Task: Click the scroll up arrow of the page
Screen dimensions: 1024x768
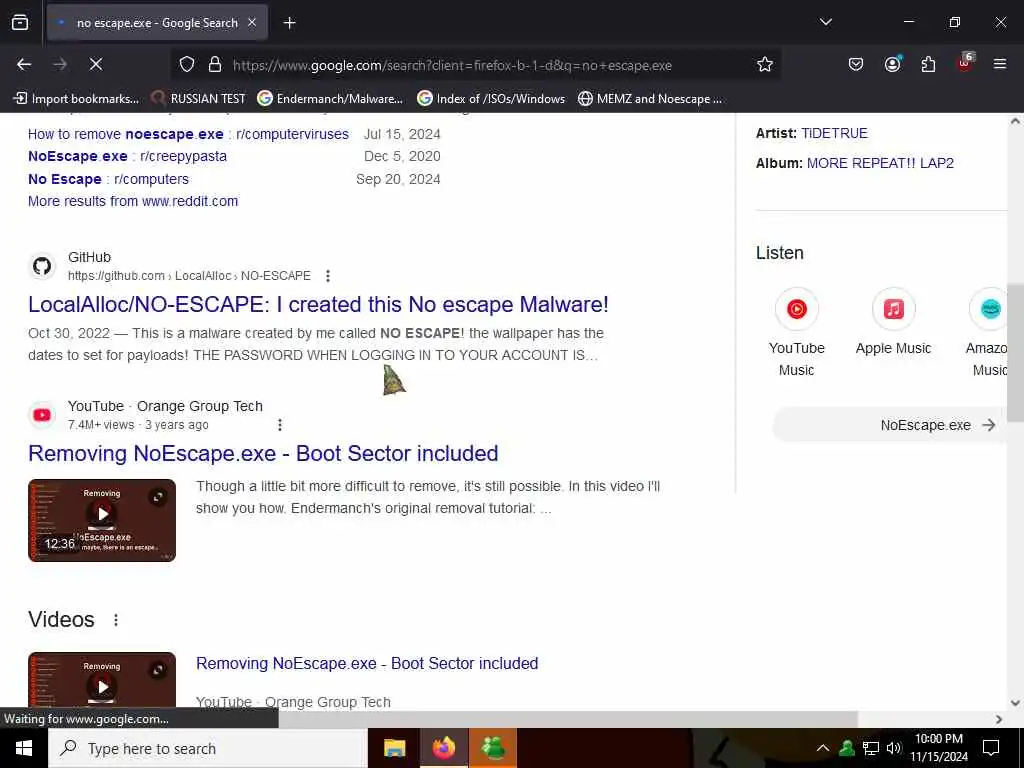Action: click(1015, 121)
